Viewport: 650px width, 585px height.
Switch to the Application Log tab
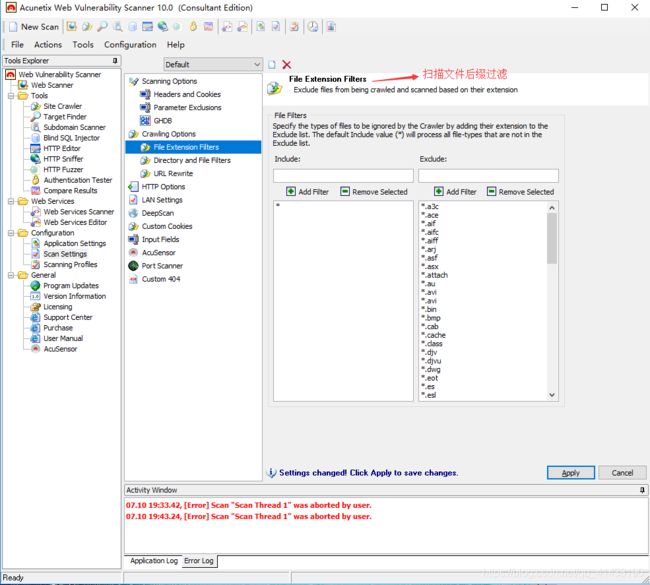pos(153,561)
